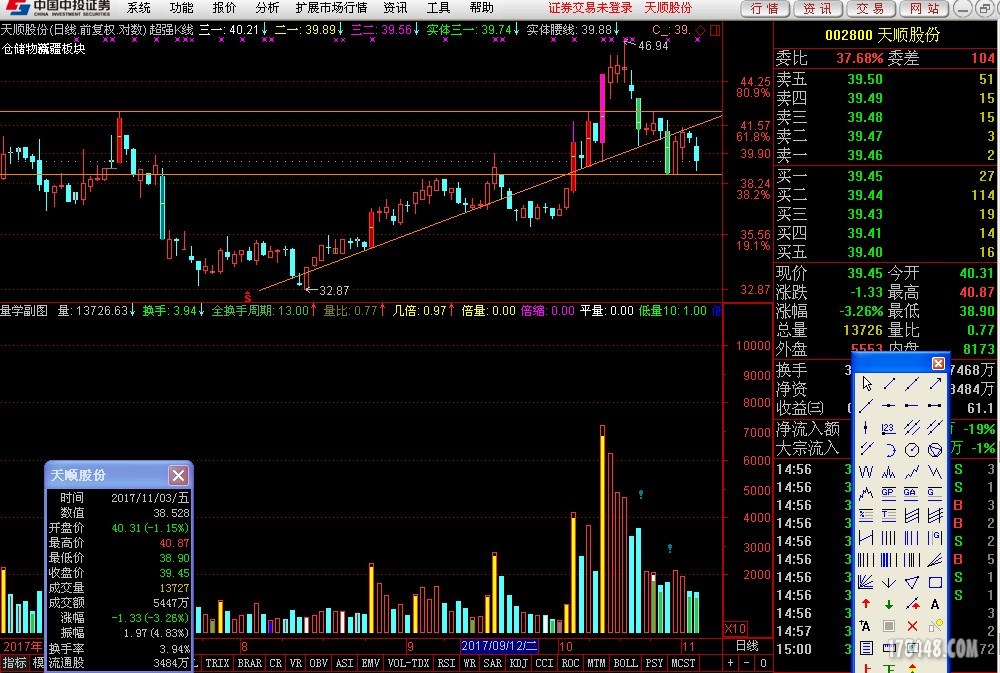1000x673 pixels.
Task: Select the +A text add tool
Action: 865,626
